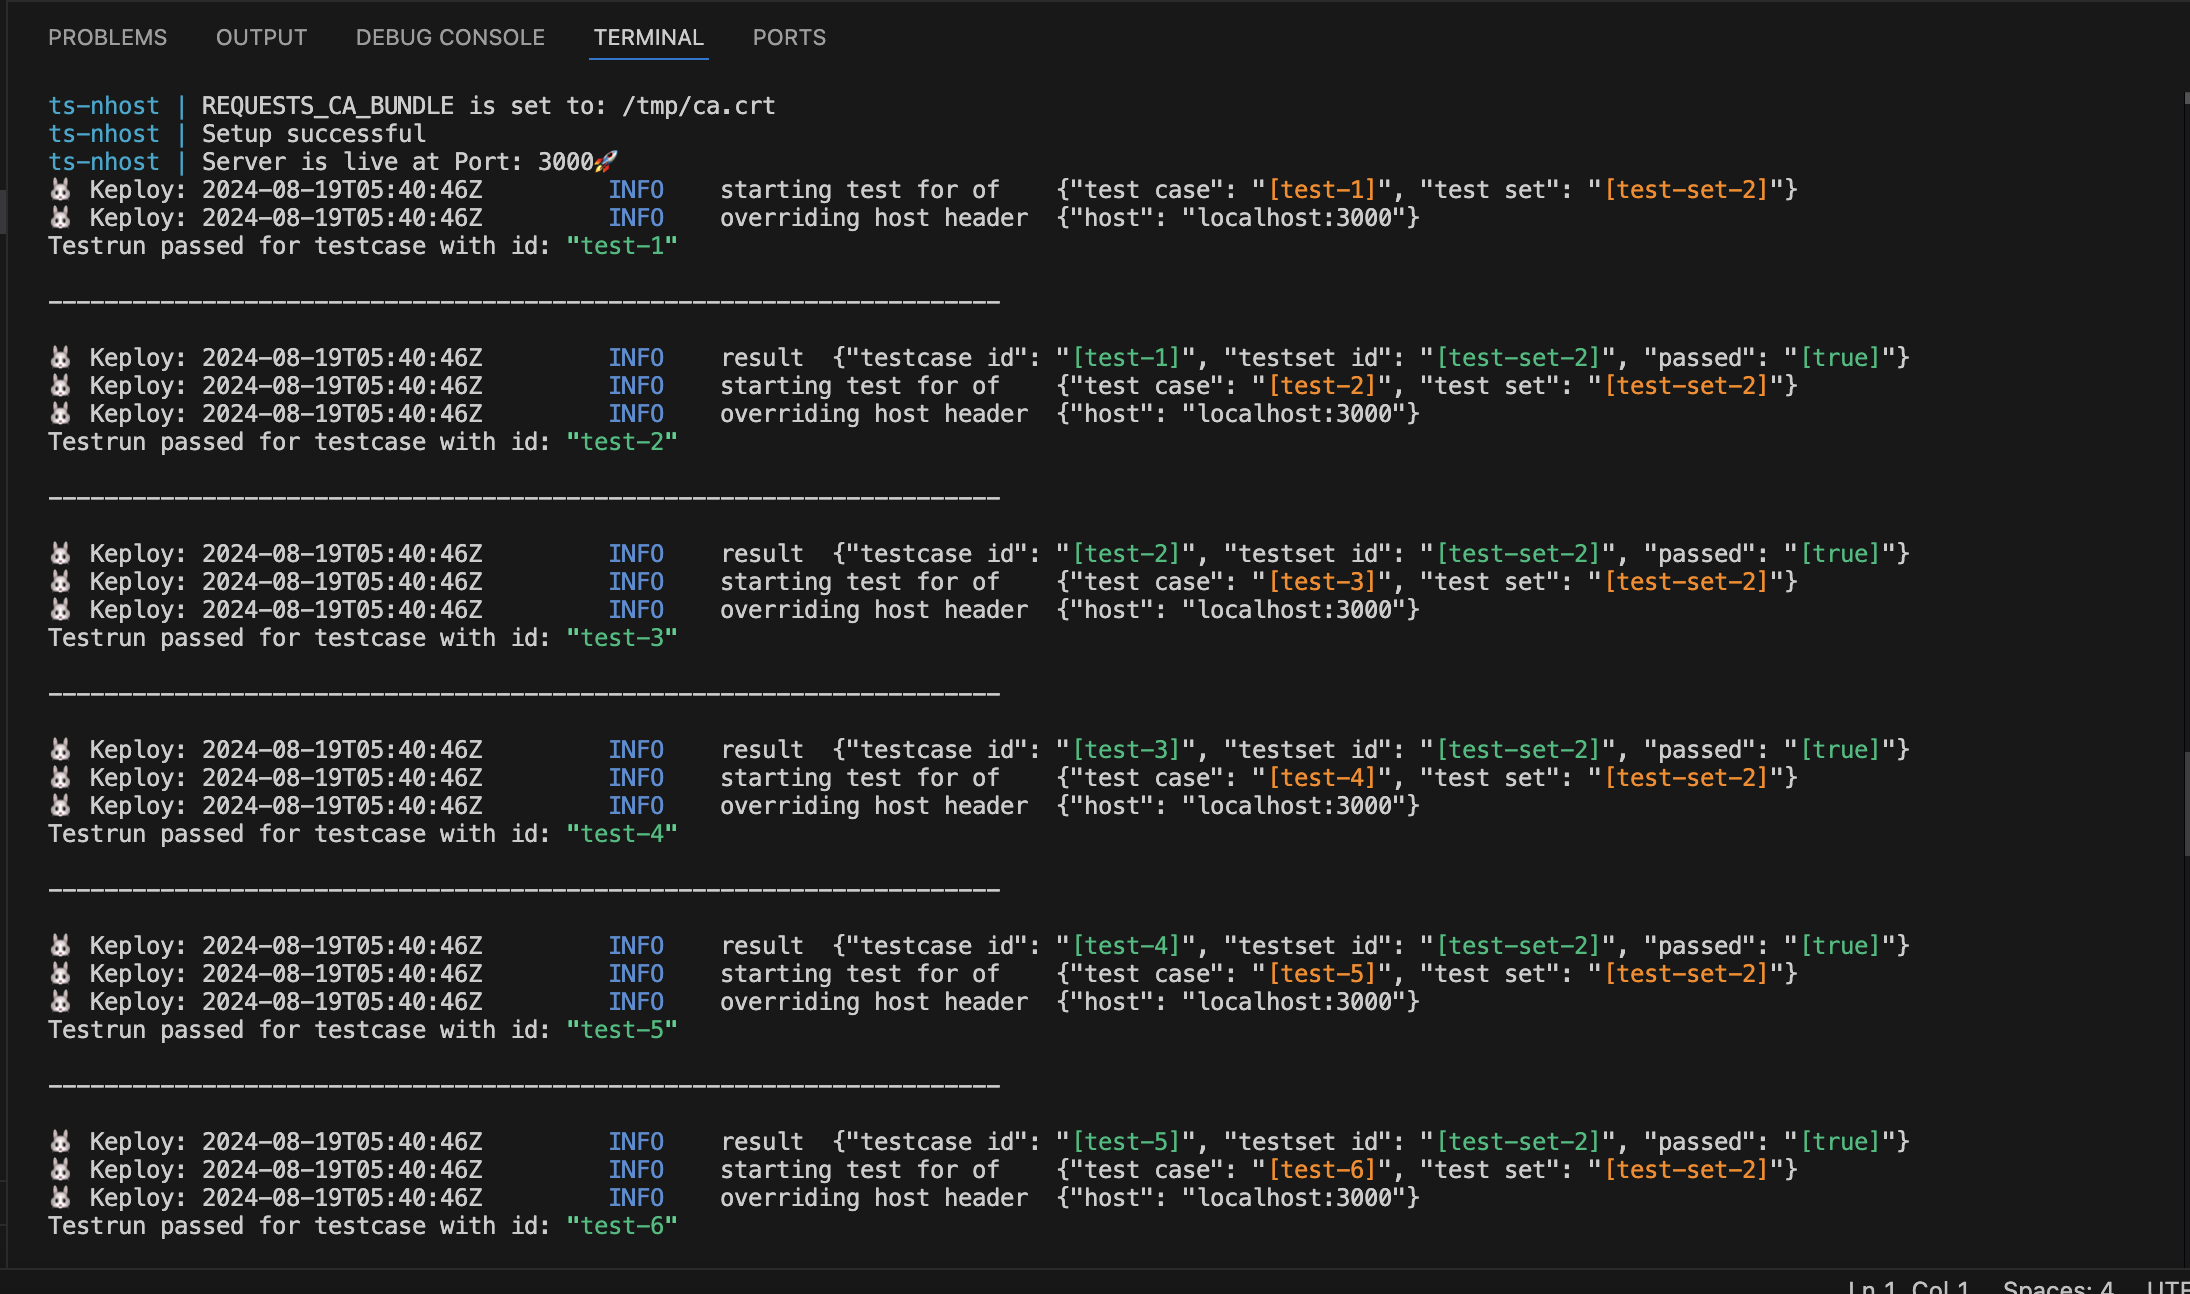The image size is (2190, 1294).
Task: Click [true] in the test-2 result line
Action: (x=1840, y=554)
